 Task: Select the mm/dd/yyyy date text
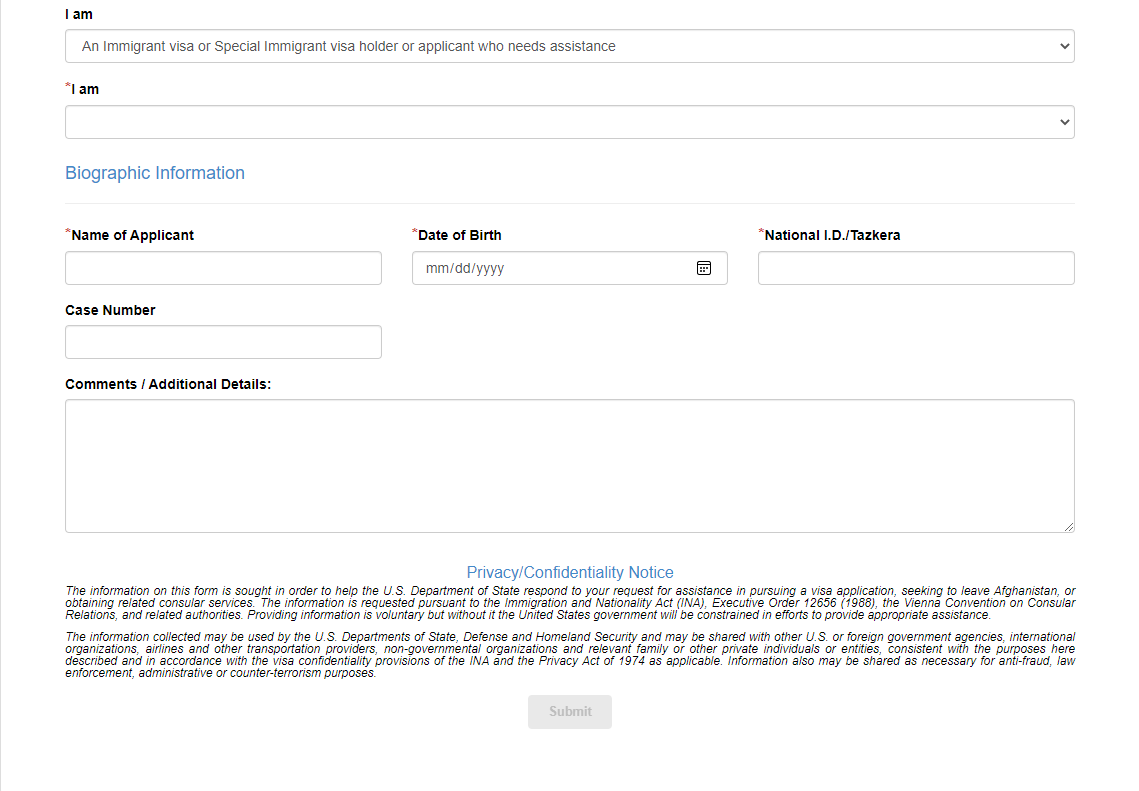(x=465, y=268)
